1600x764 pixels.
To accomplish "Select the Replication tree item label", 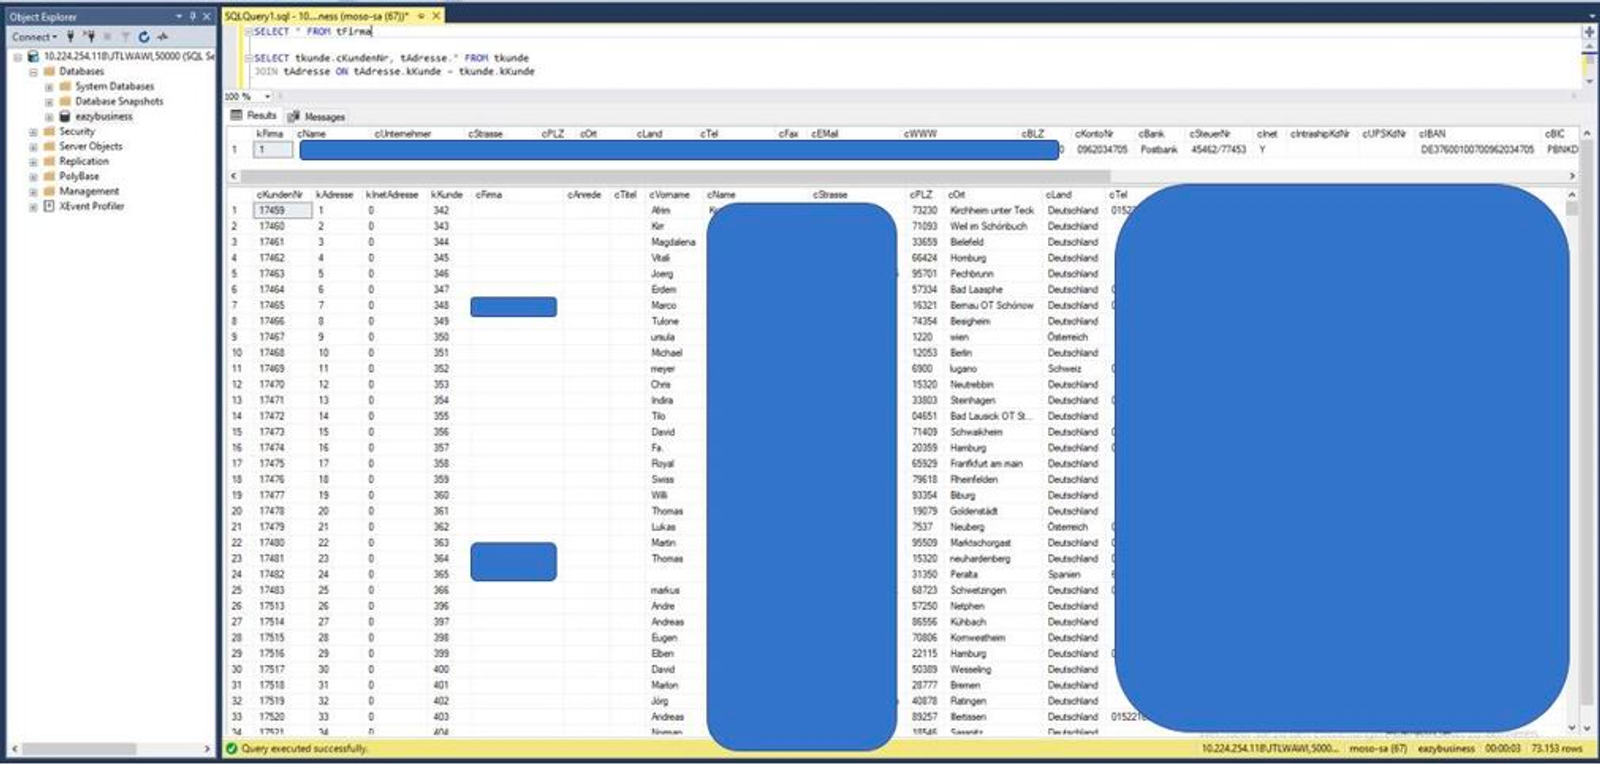I will pos(84,161).
